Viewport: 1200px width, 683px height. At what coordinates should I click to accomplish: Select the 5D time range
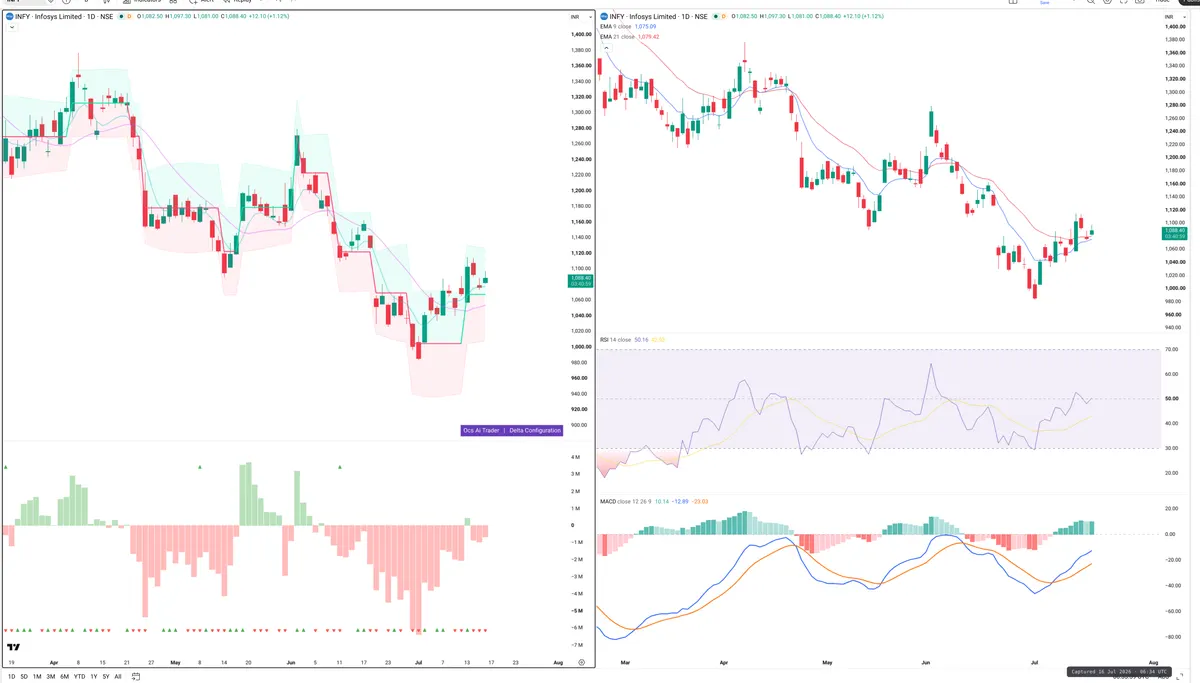click(24, 677)
